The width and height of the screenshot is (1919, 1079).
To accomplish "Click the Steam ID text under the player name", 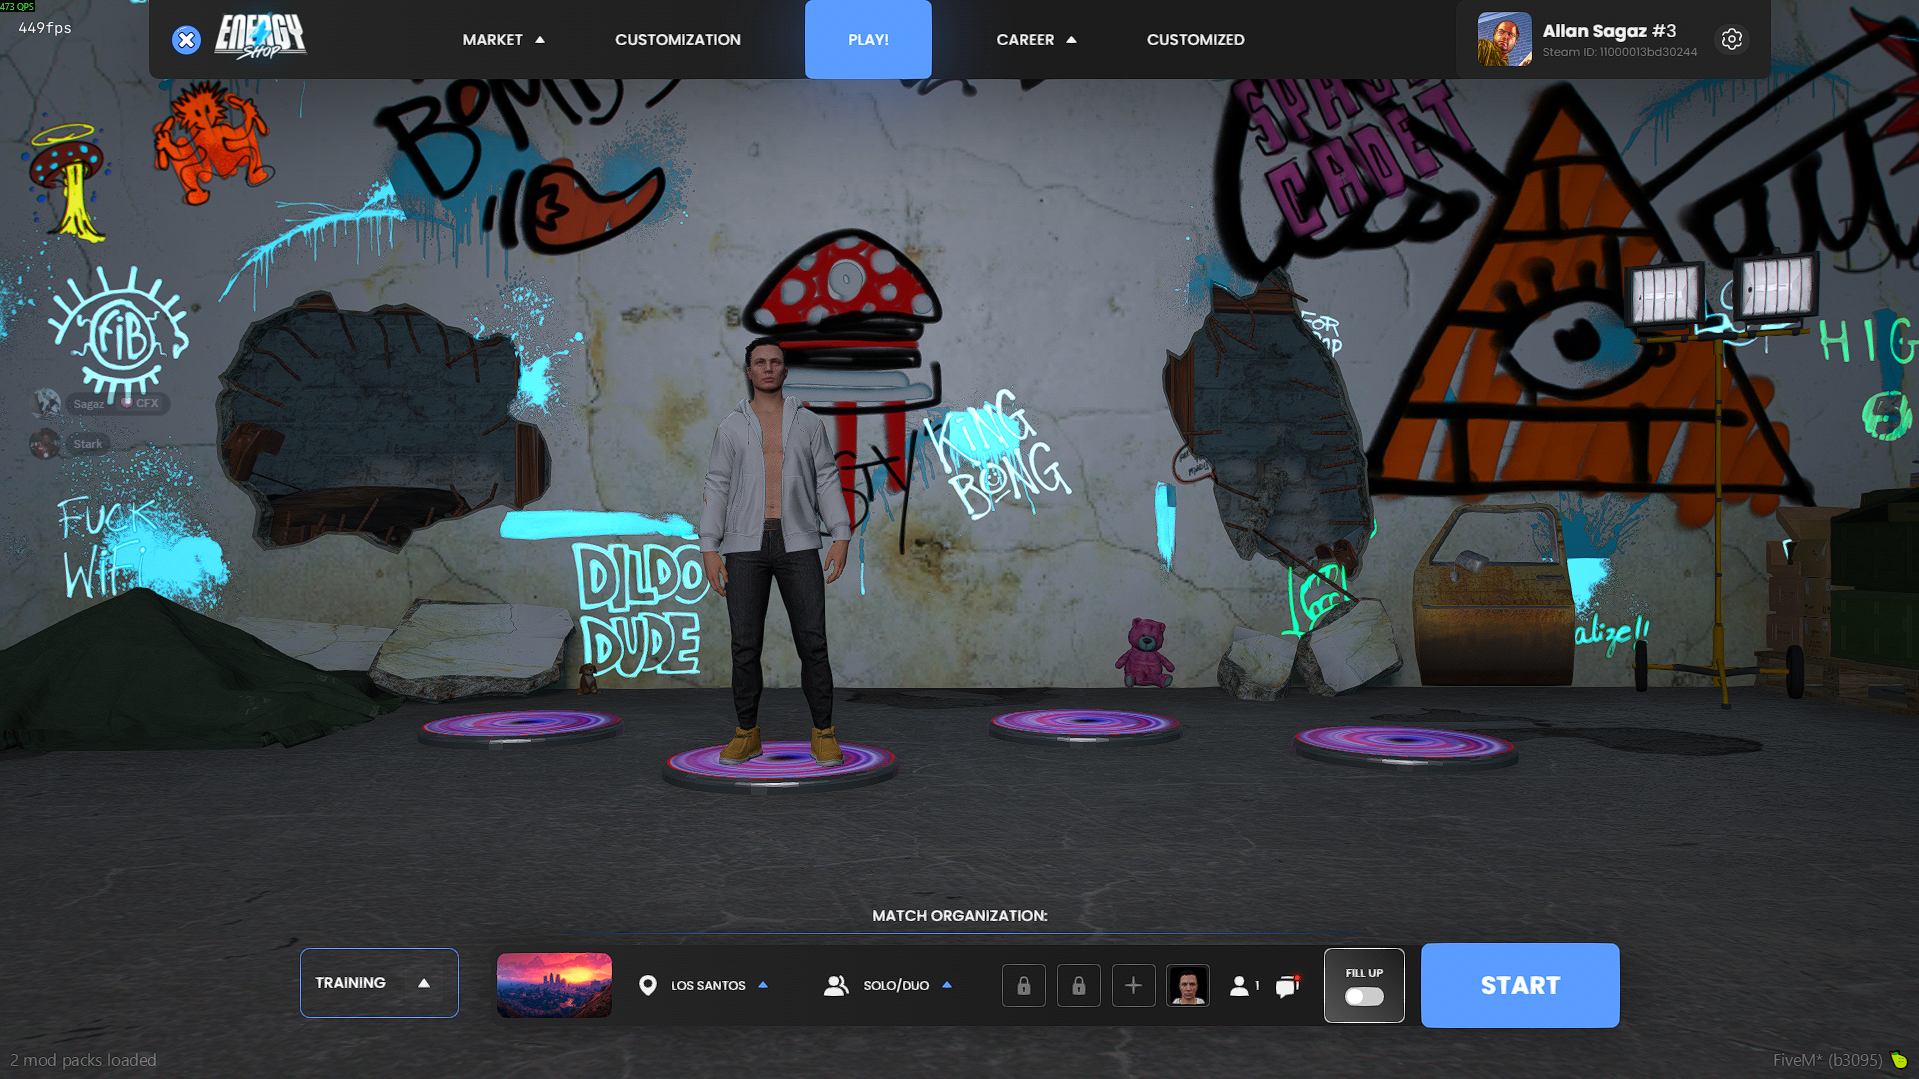I will click(1619, 52).
